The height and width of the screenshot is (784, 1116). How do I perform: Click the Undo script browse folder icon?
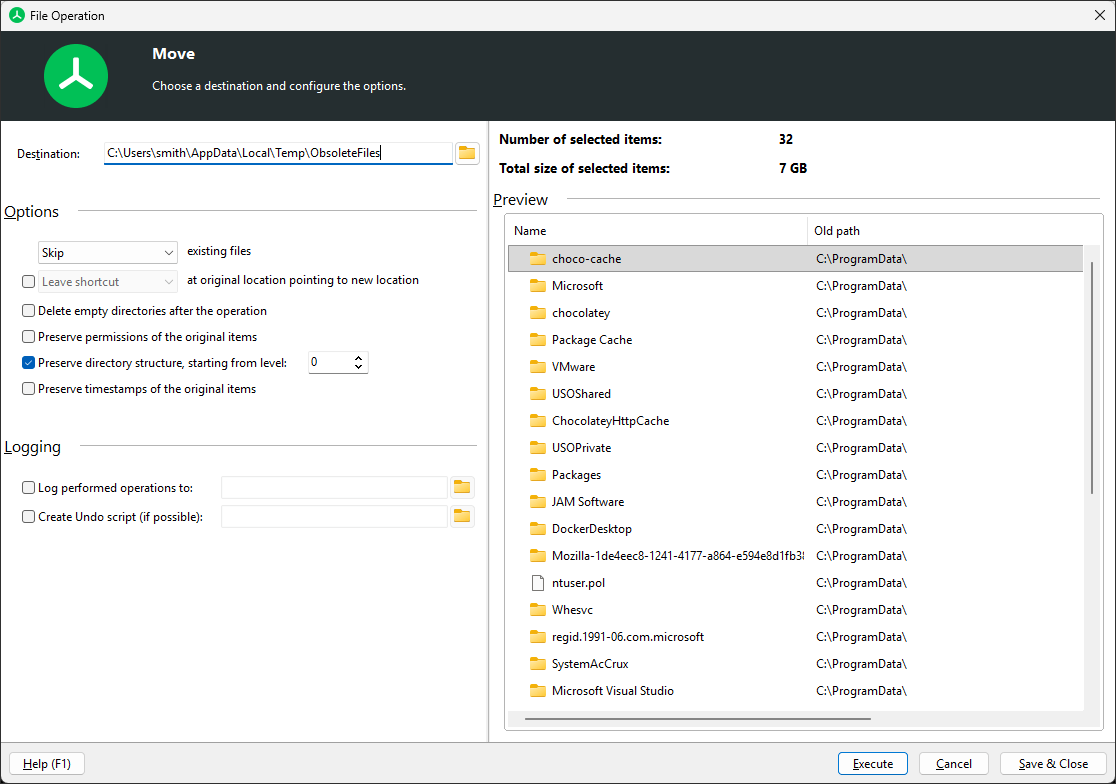pyautogui.click(x=461, y=516)
